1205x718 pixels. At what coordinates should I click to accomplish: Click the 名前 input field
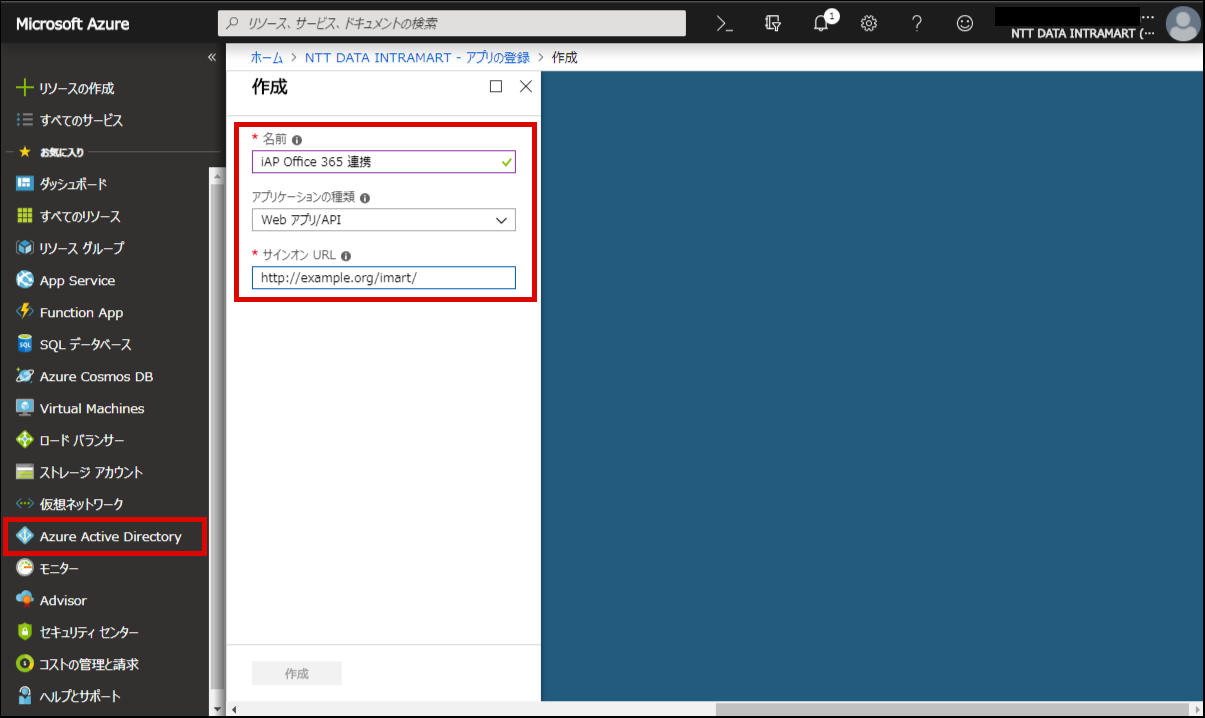(x=384, y=161)
